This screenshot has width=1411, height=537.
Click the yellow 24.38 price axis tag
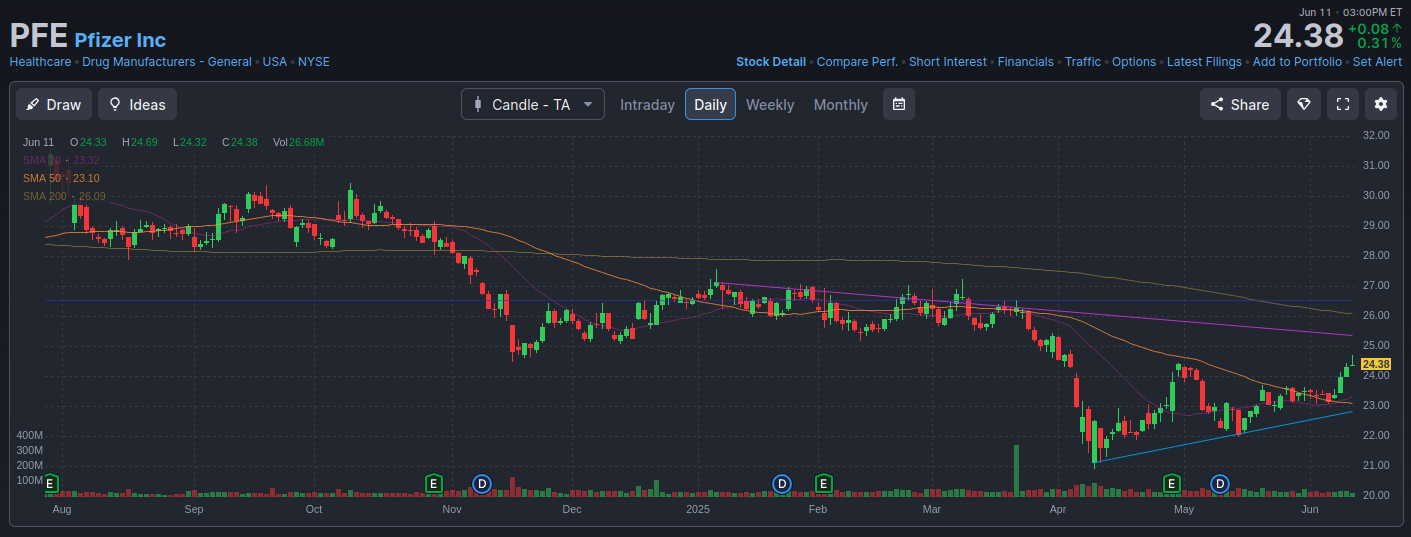pyautogui.click(x=1376, y=364)
